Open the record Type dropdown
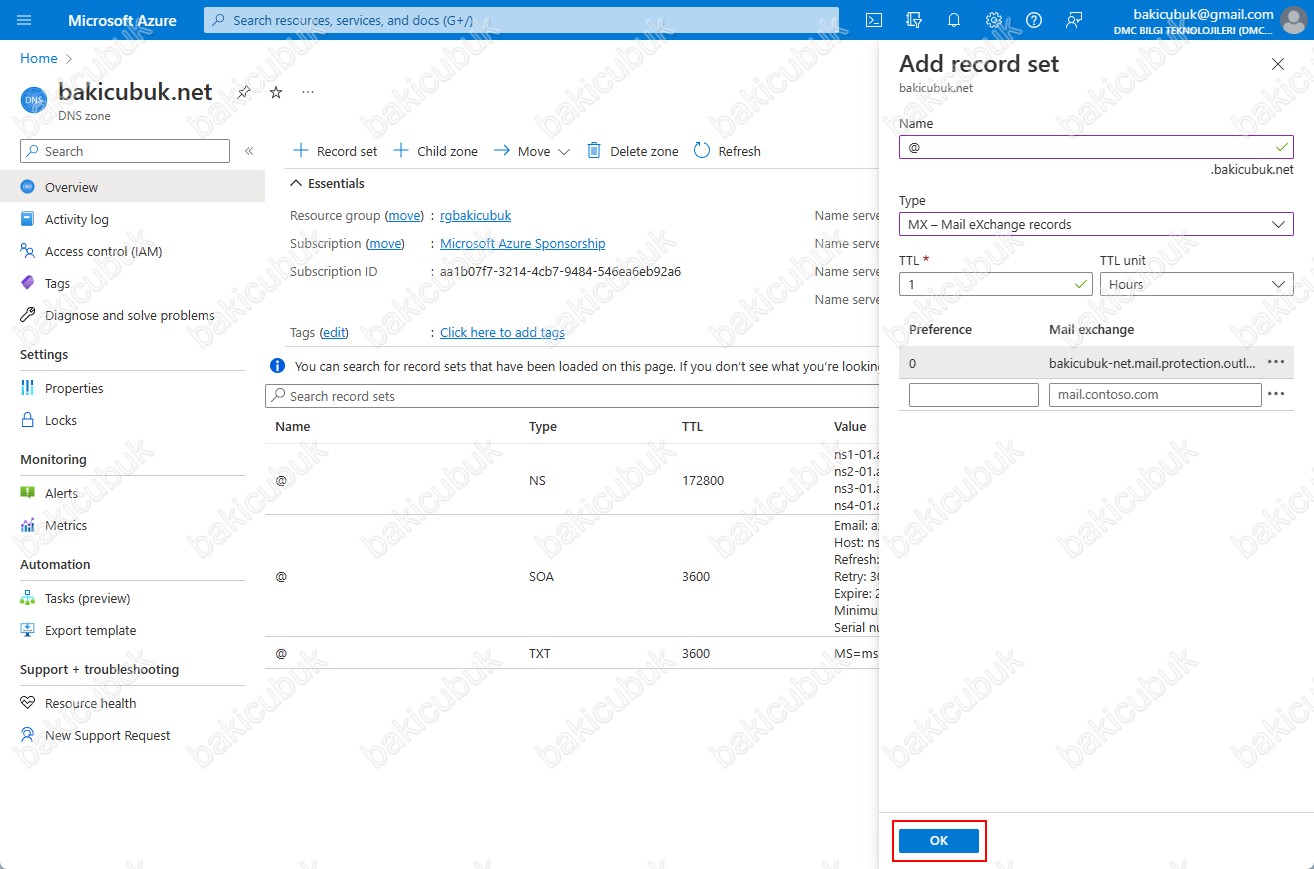The width and height of the screenshot is (1314, 869). tap(1096, 224)
